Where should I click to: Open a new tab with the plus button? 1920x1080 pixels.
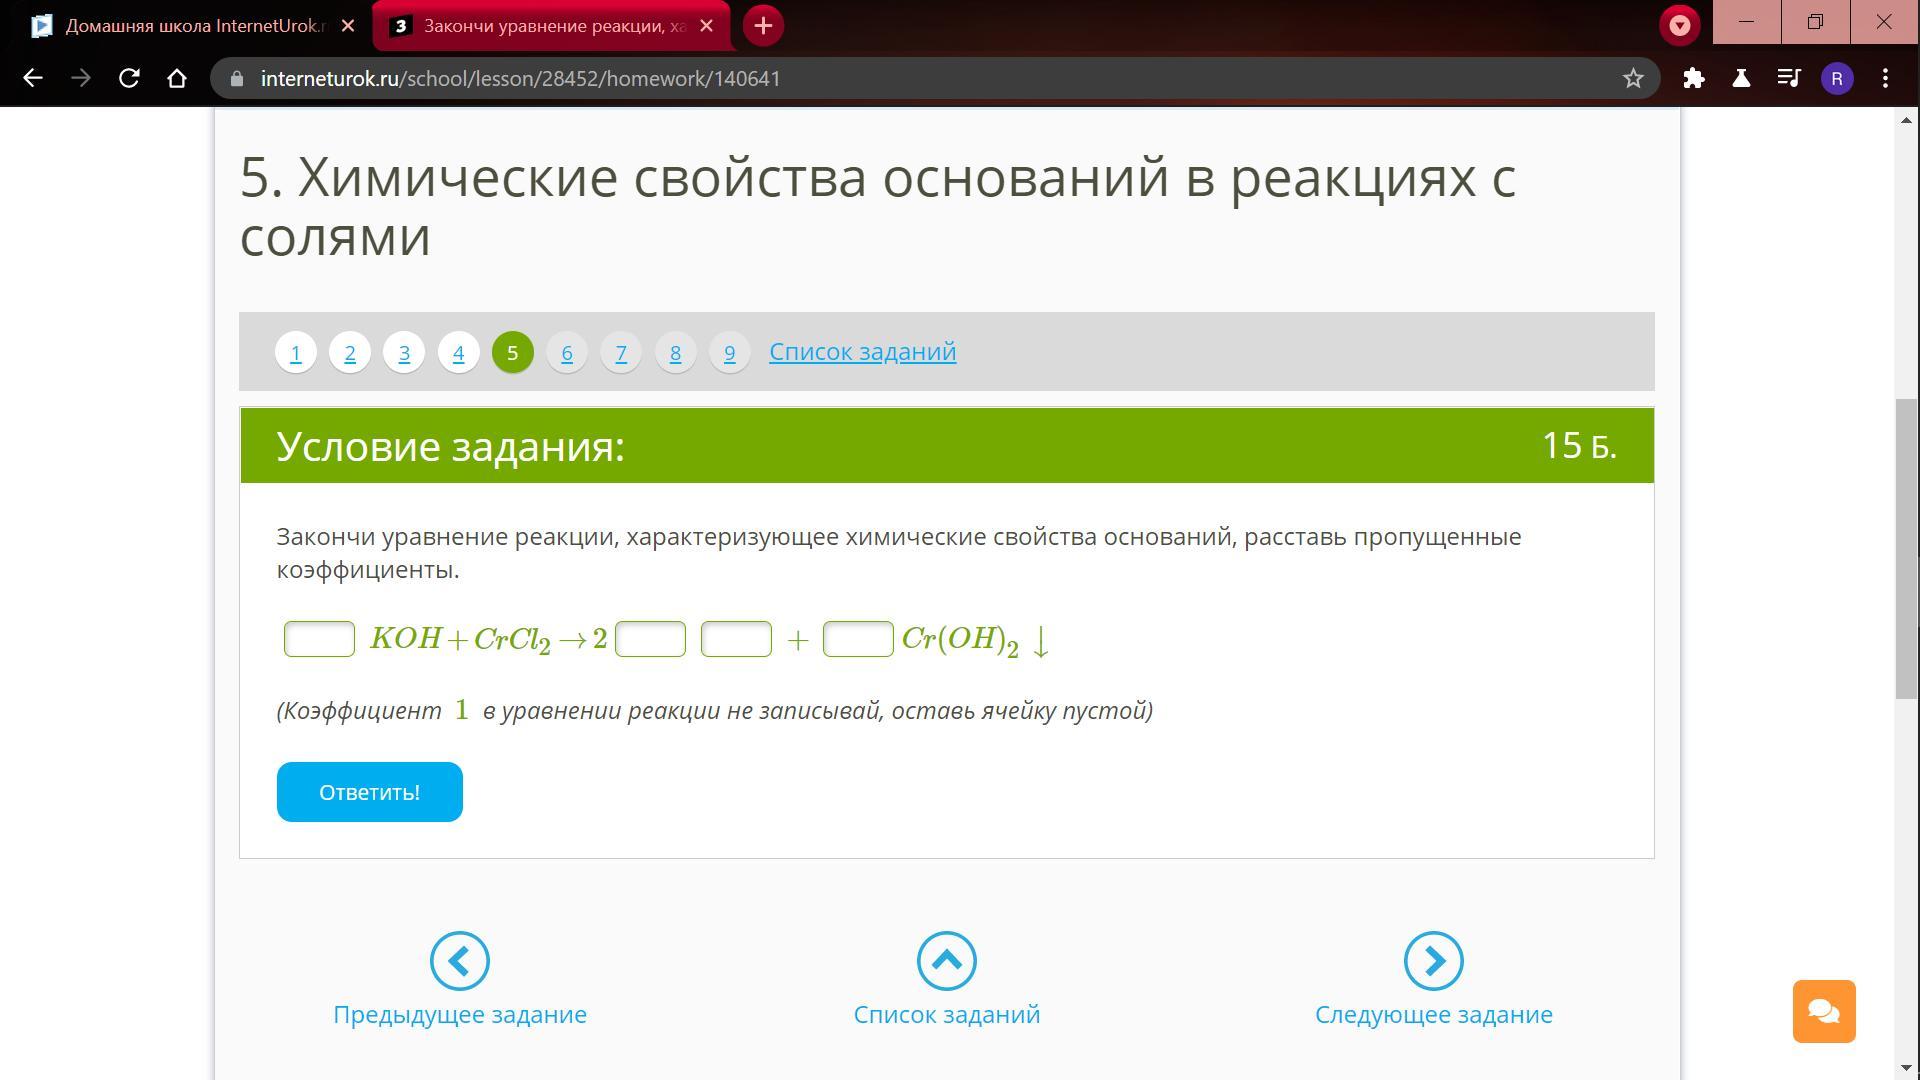(763, 26)
